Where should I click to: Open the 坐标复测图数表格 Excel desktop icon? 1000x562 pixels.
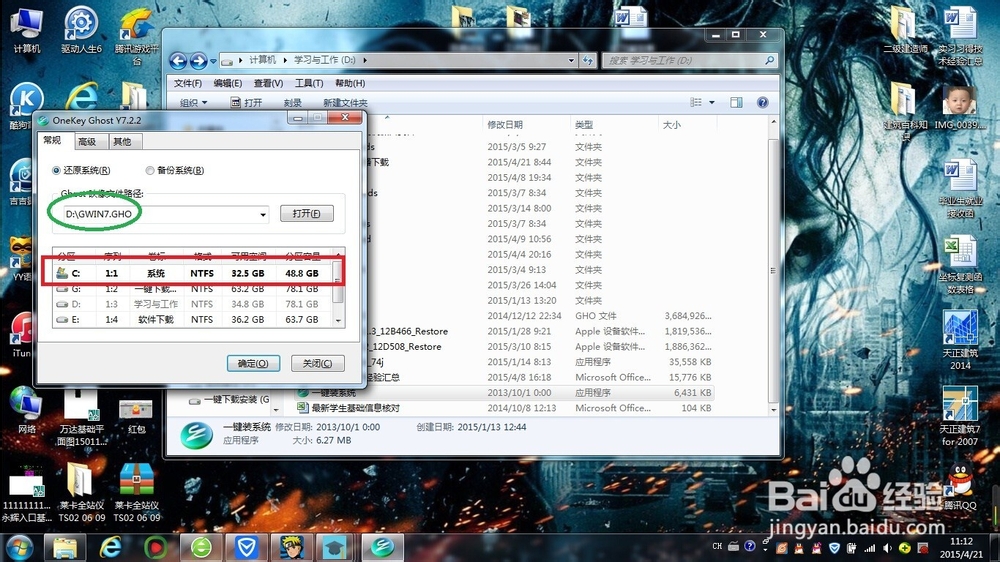(x=960, y=264)
